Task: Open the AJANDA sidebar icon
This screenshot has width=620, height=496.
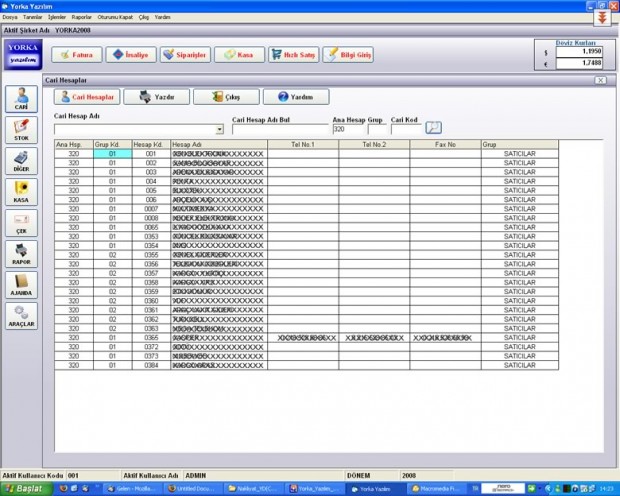Action: click(21, 285)
